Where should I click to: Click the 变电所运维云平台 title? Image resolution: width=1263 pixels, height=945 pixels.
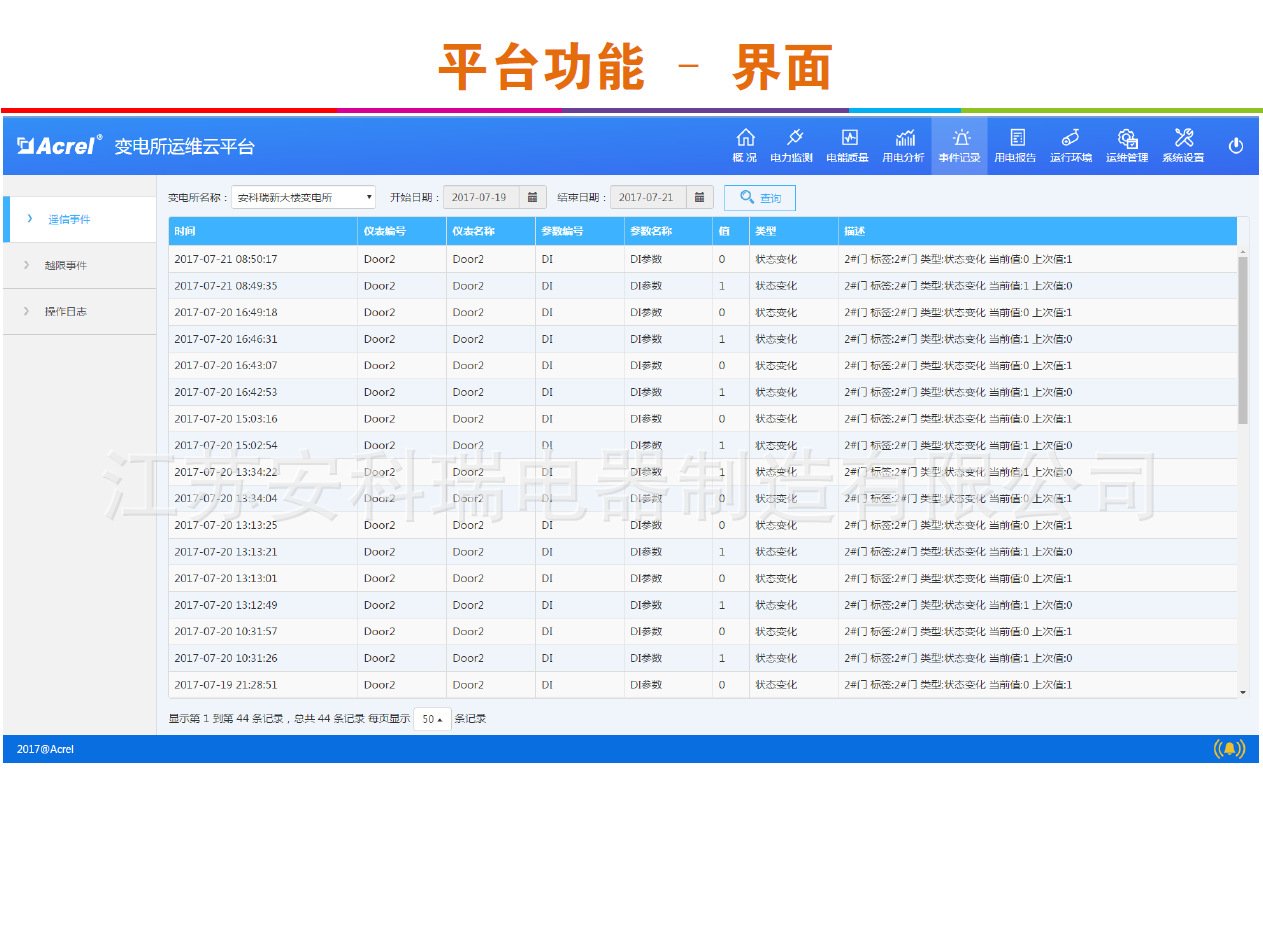pos(184,147)
